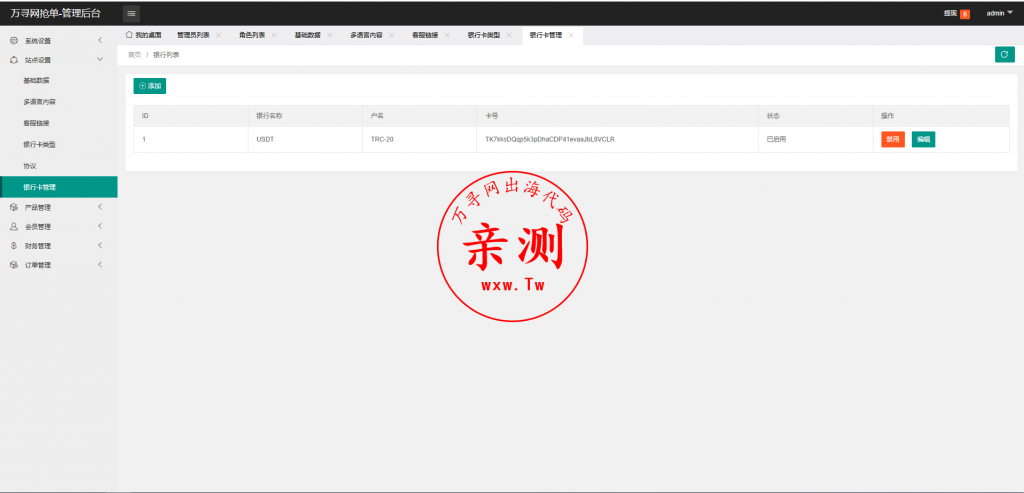Toggle the sidebar with the hamburger menu icon
Image resolution: width=1024 pixels, height=493 pixels.
point(131,14)
